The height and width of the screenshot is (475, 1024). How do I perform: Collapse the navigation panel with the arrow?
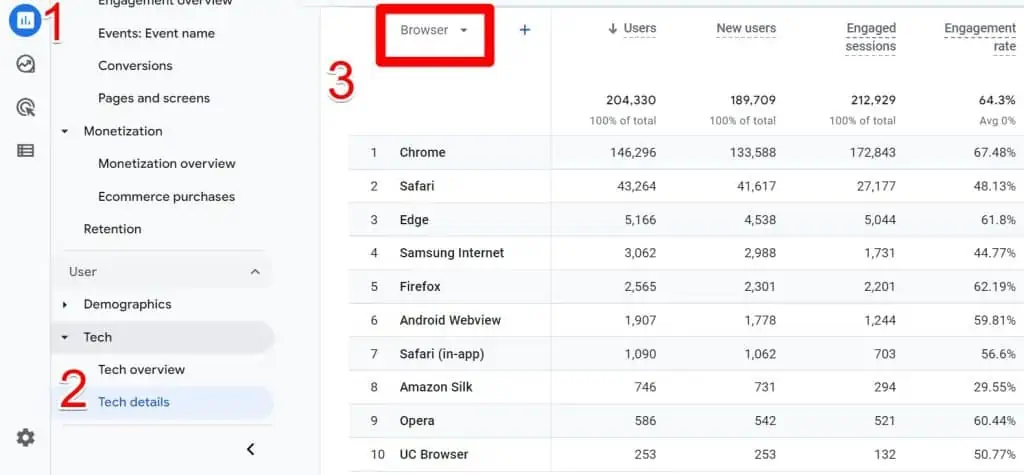pyautogui.click(x=251, y=449)
